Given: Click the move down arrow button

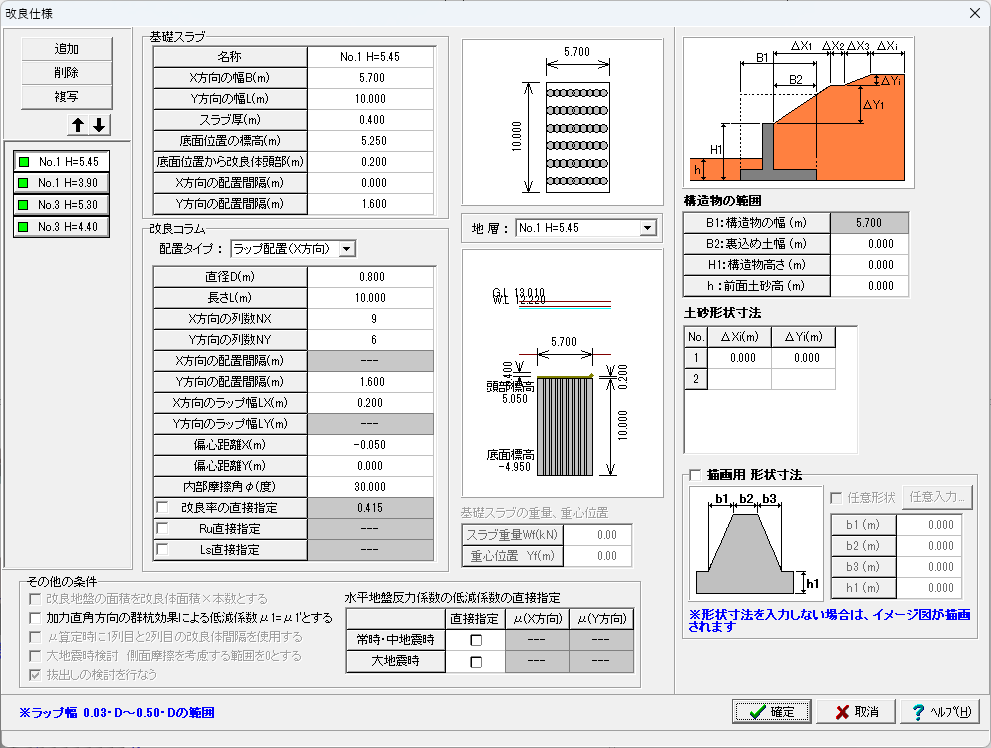Looking at the screenshot, I should pyautogui.click(x=99, y=125).
